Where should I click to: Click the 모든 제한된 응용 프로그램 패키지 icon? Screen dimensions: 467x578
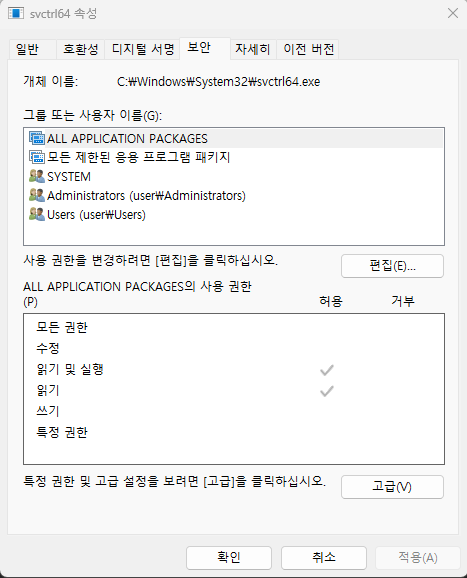tap(37, 157)
